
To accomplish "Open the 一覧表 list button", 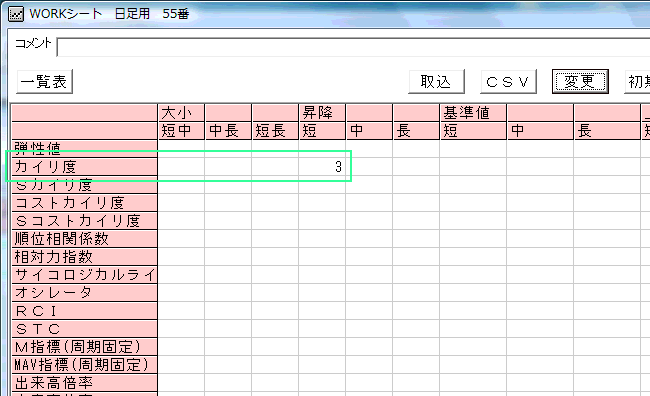I will (x=44, y=81).
